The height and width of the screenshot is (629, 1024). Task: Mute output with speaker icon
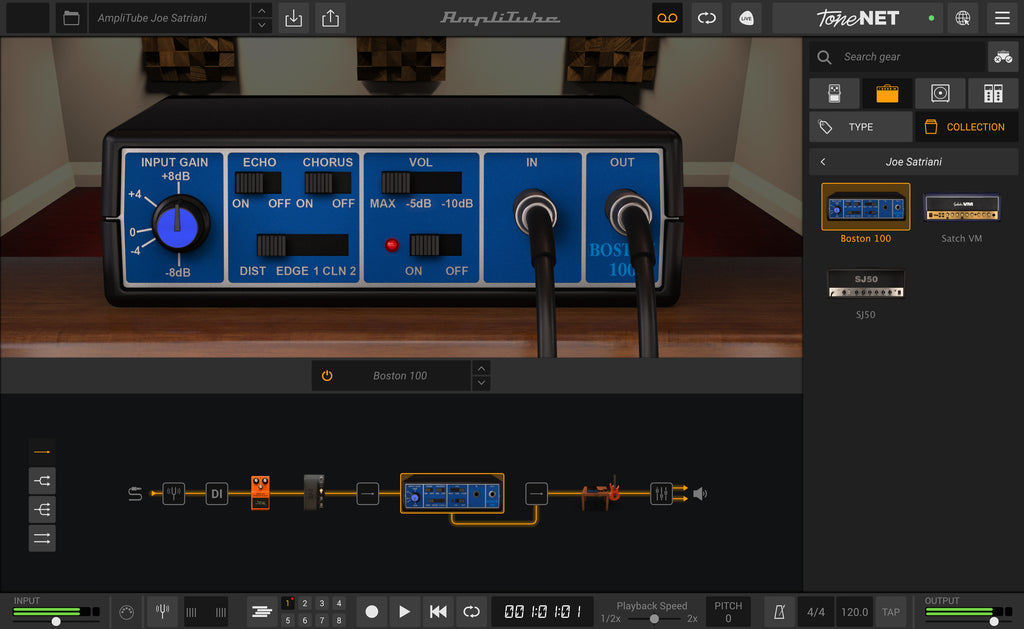700,493
